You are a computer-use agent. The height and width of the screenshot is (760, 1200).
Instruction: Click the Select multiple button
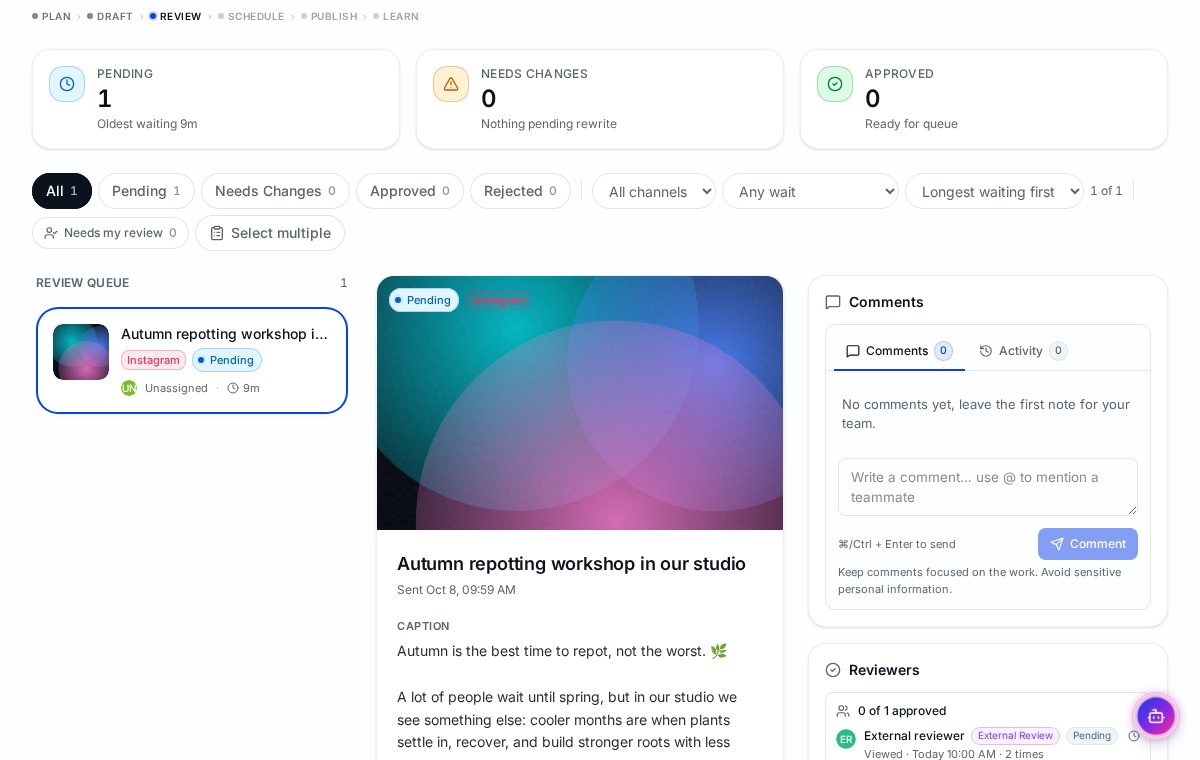coord(270,233)
